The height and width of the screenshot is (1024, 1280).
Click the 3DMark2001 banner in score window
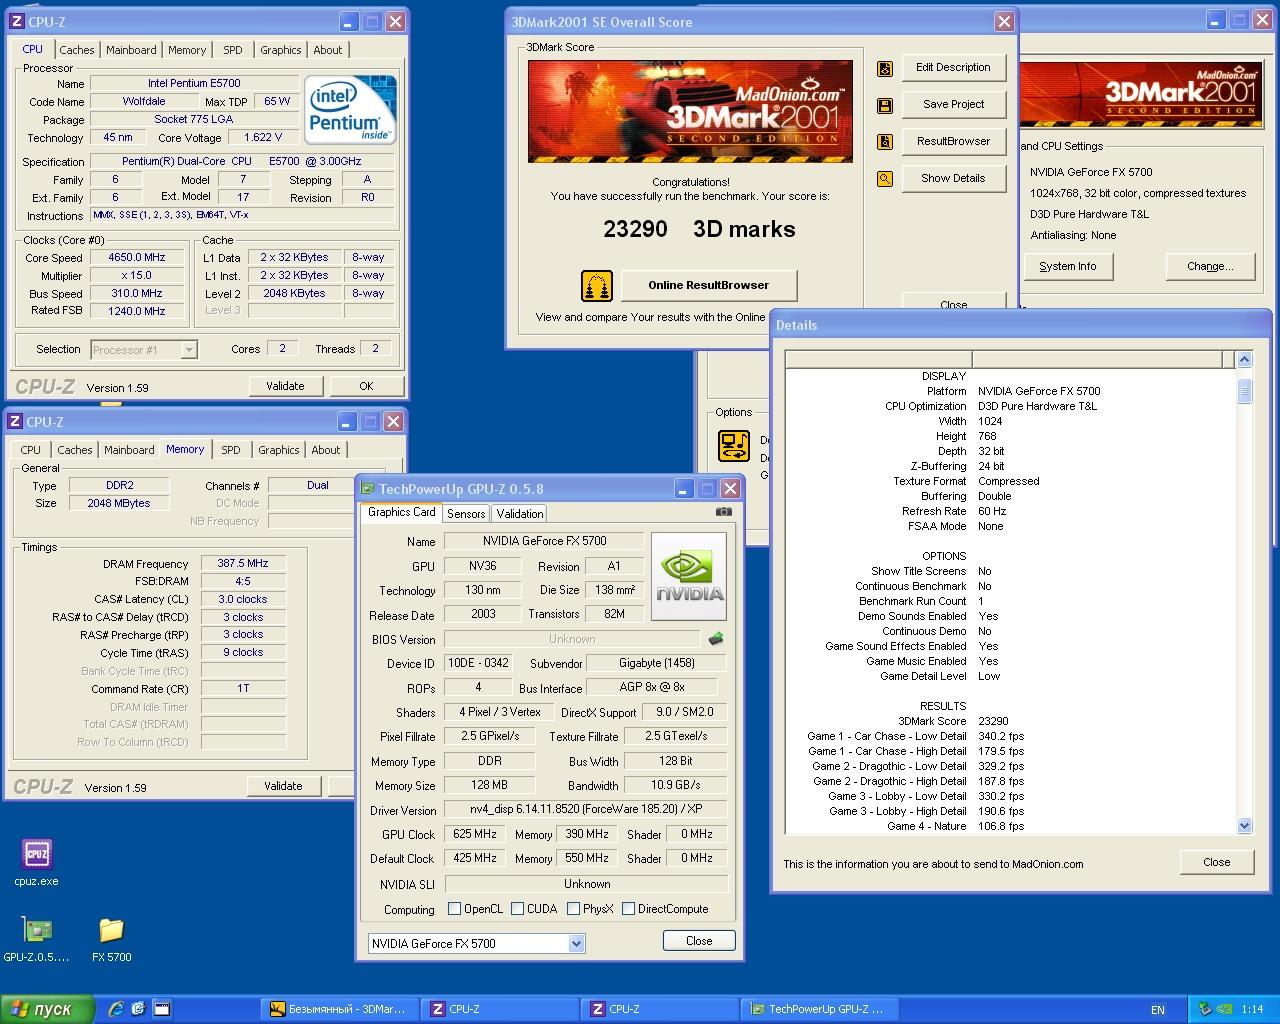pos(690,111)
